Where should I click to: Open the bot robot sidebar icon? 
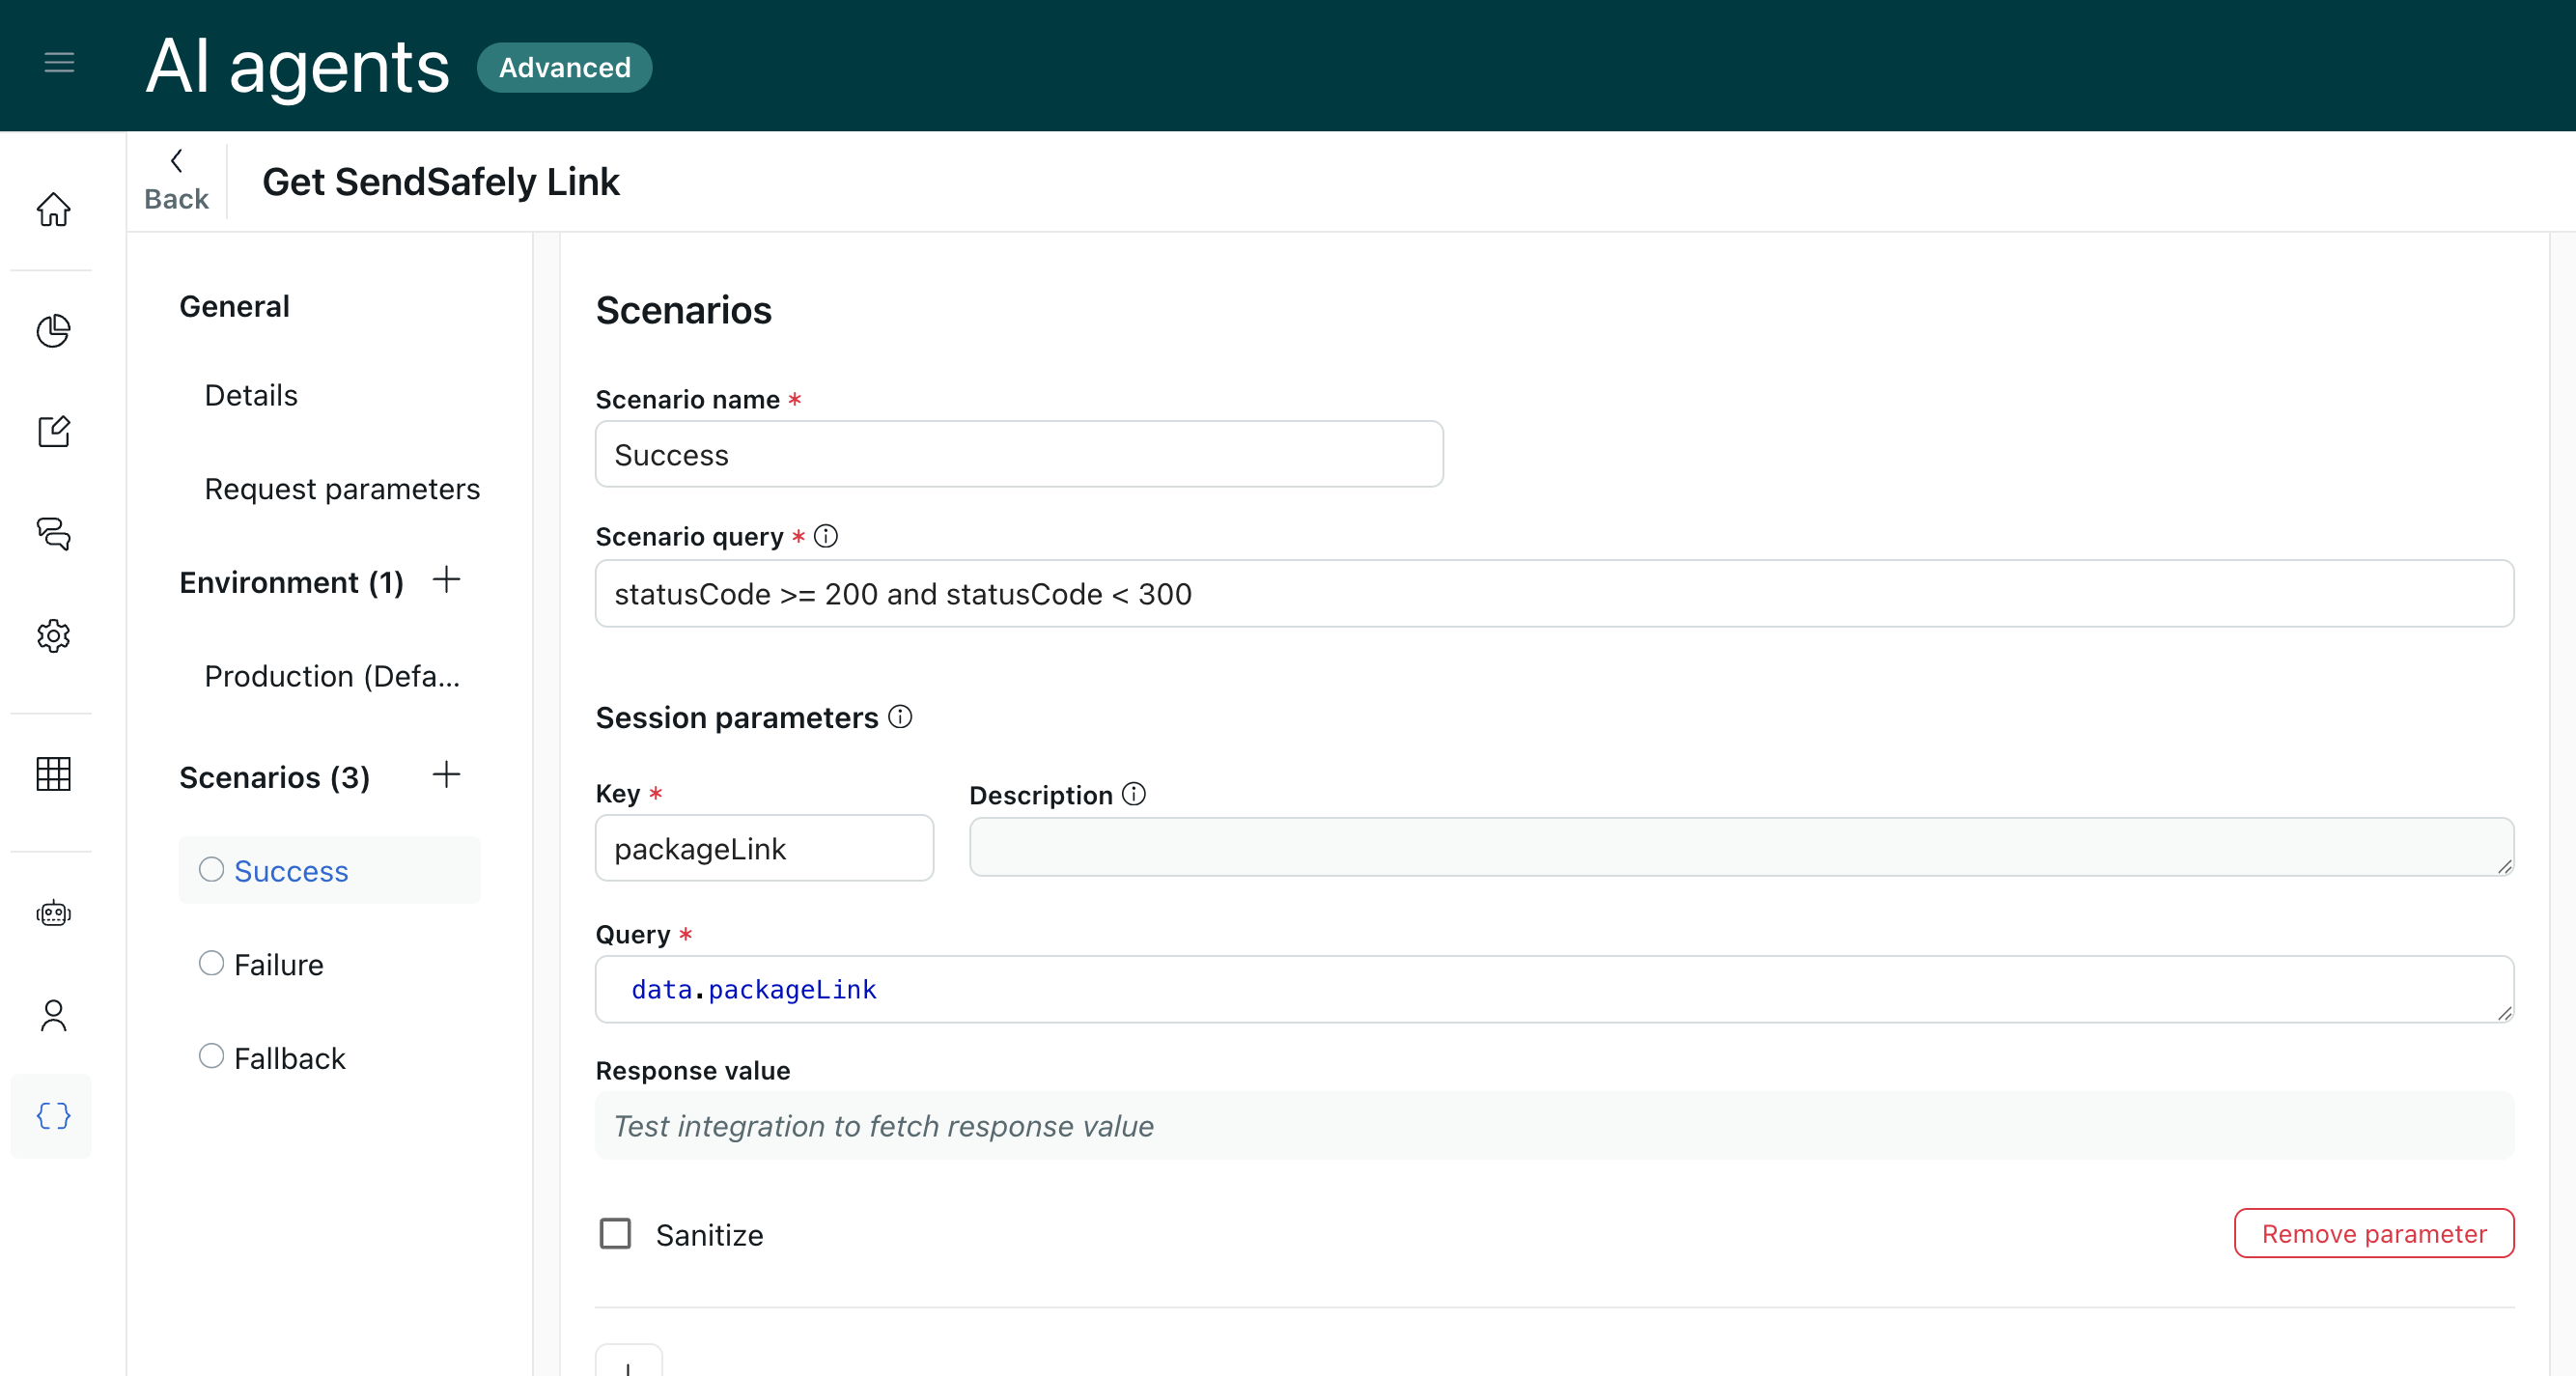(x=53, y=913)
